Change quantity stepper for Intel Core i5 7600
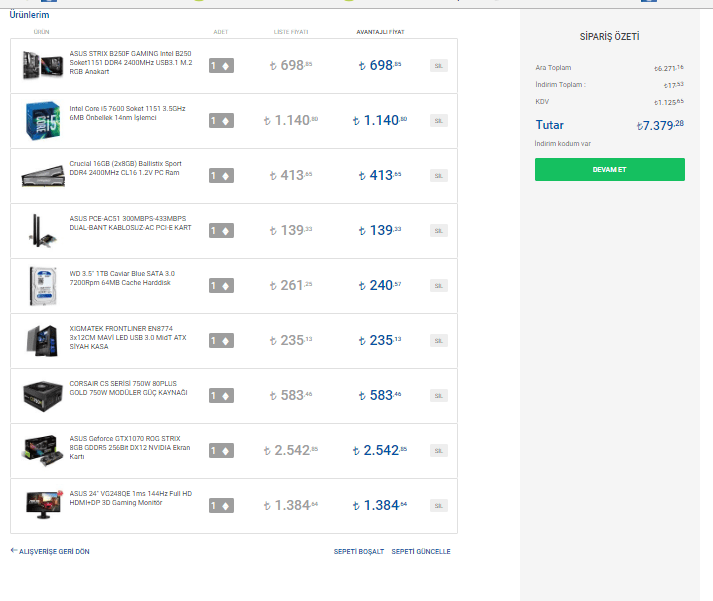 click(x=221, y=121)
